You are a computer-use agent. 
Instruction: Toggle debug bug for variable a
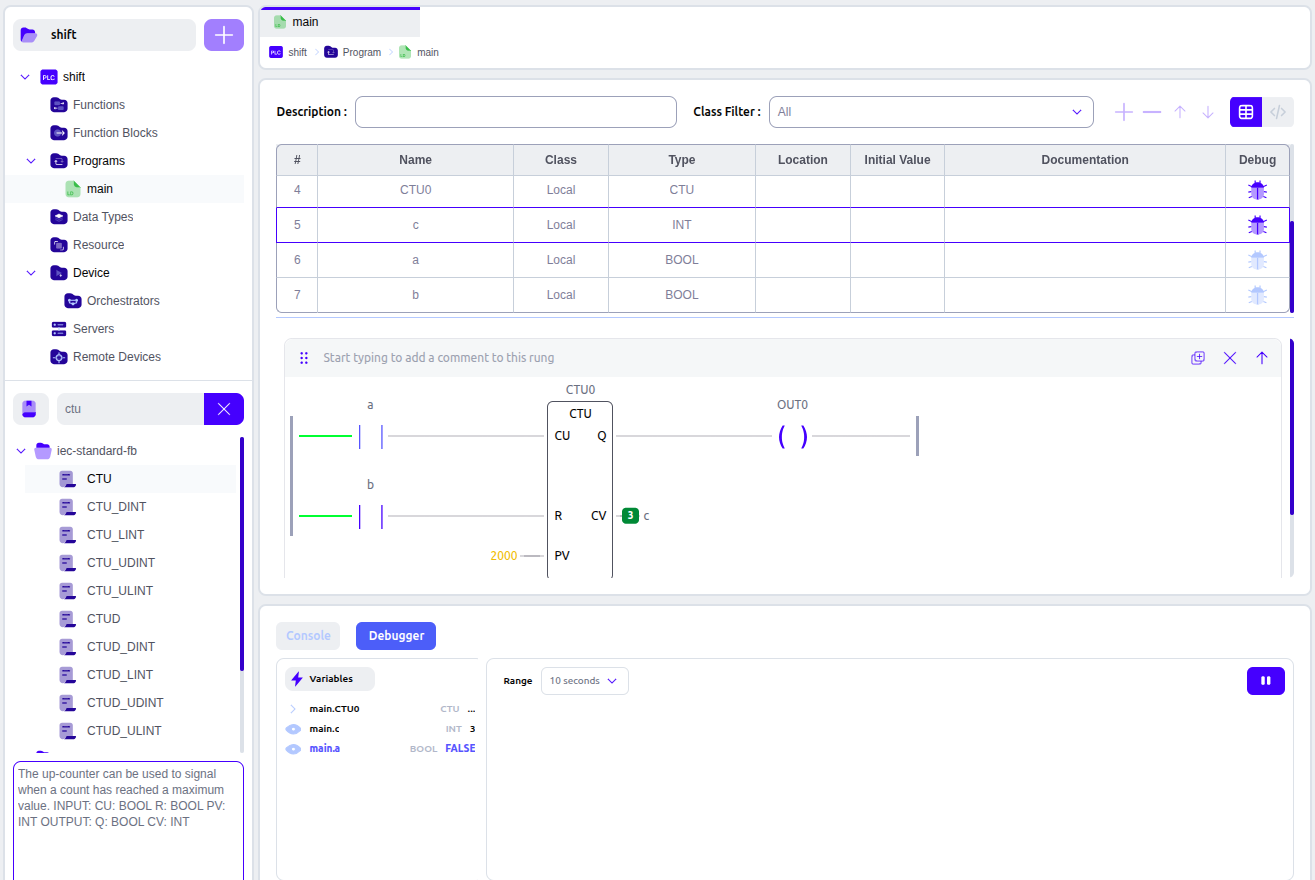point(1257,260)
